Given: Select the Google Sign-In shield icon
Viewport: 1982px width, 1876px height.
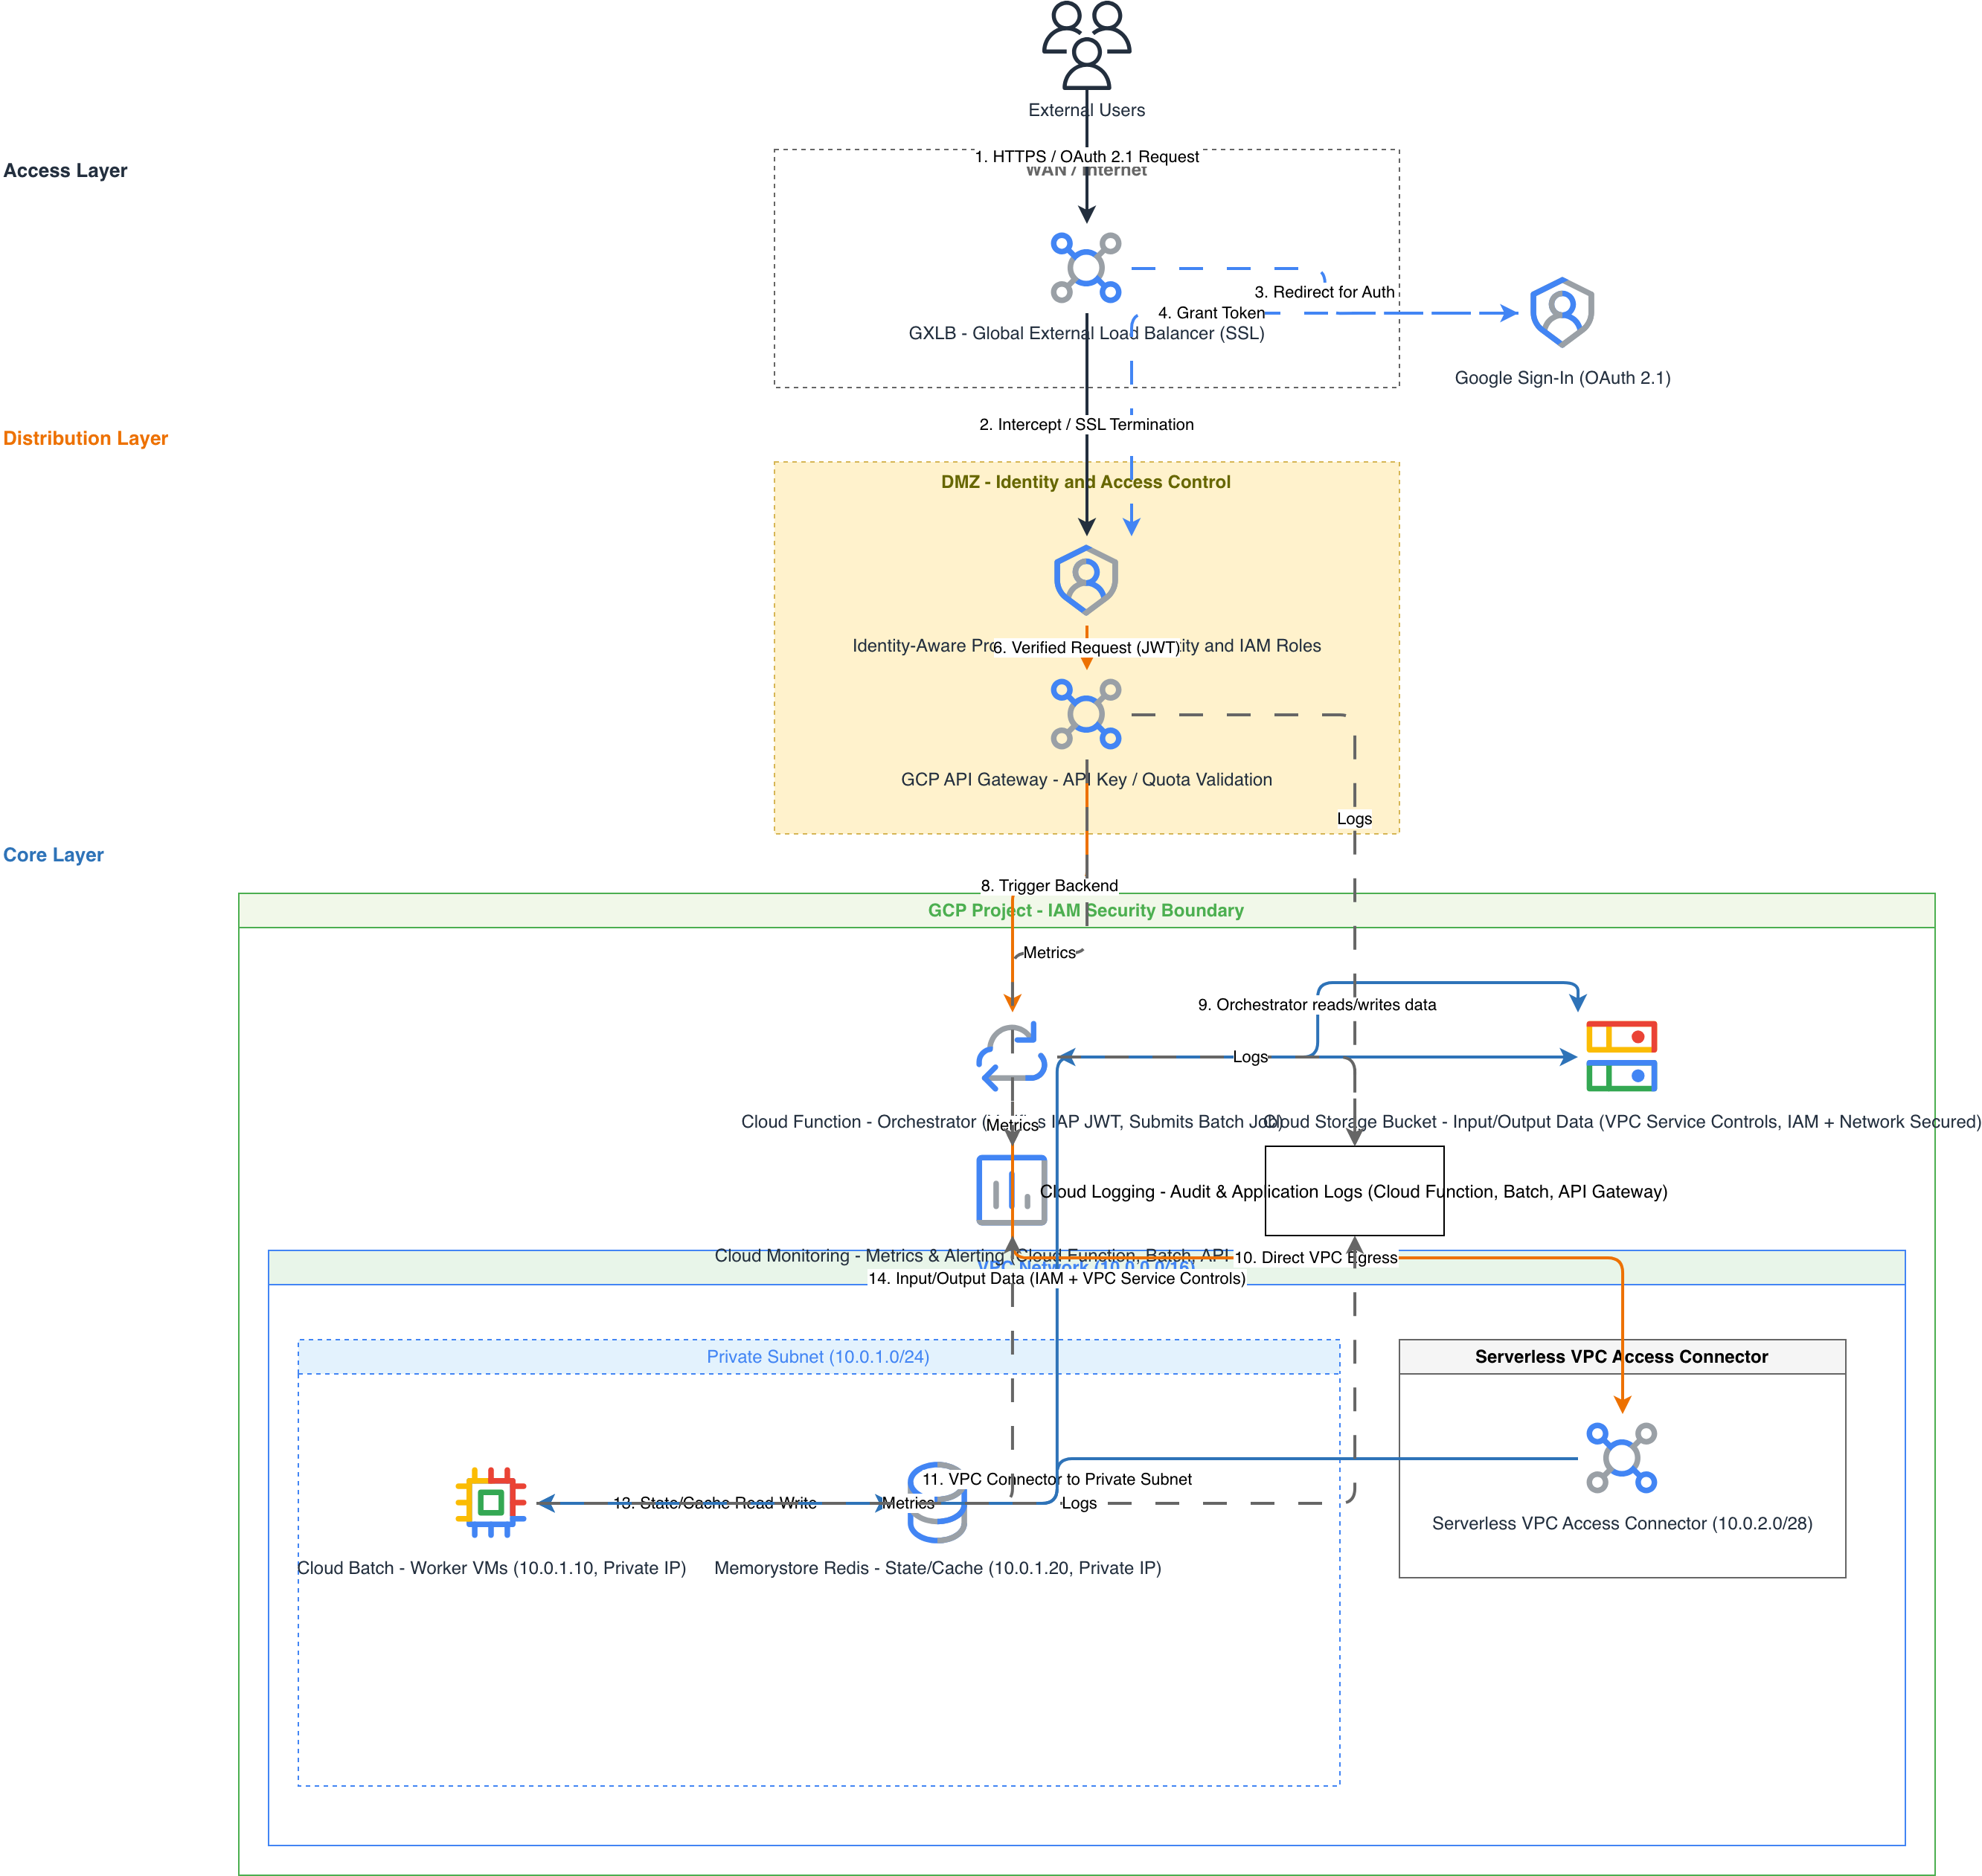Looking at the screenshot, I should pyautogui.click(x=1562, y=312).
